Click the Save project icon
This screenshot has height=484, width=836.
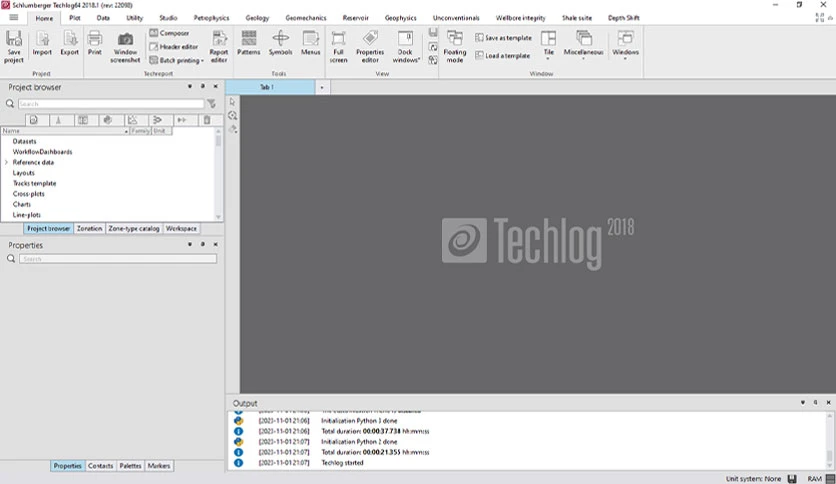tap(14, 46)
